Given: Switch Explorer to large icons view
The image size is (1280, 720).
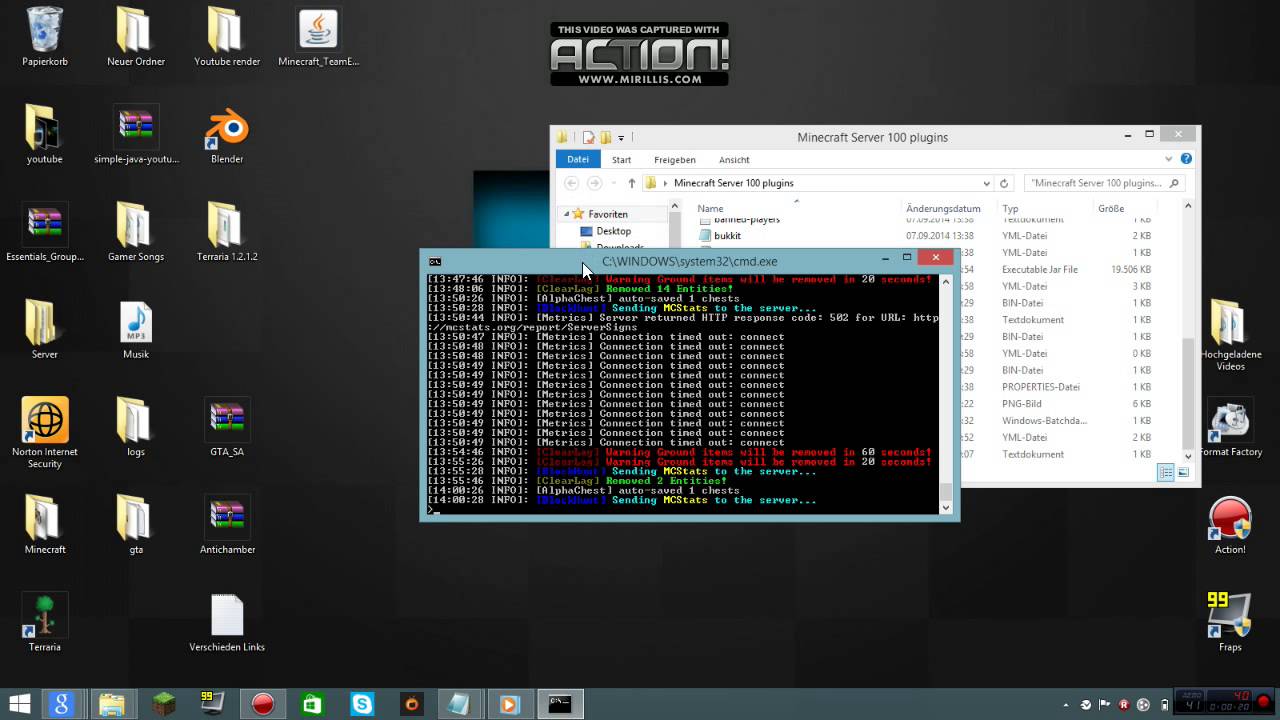Looking at the screenshot, I should tap(1183, 472).
